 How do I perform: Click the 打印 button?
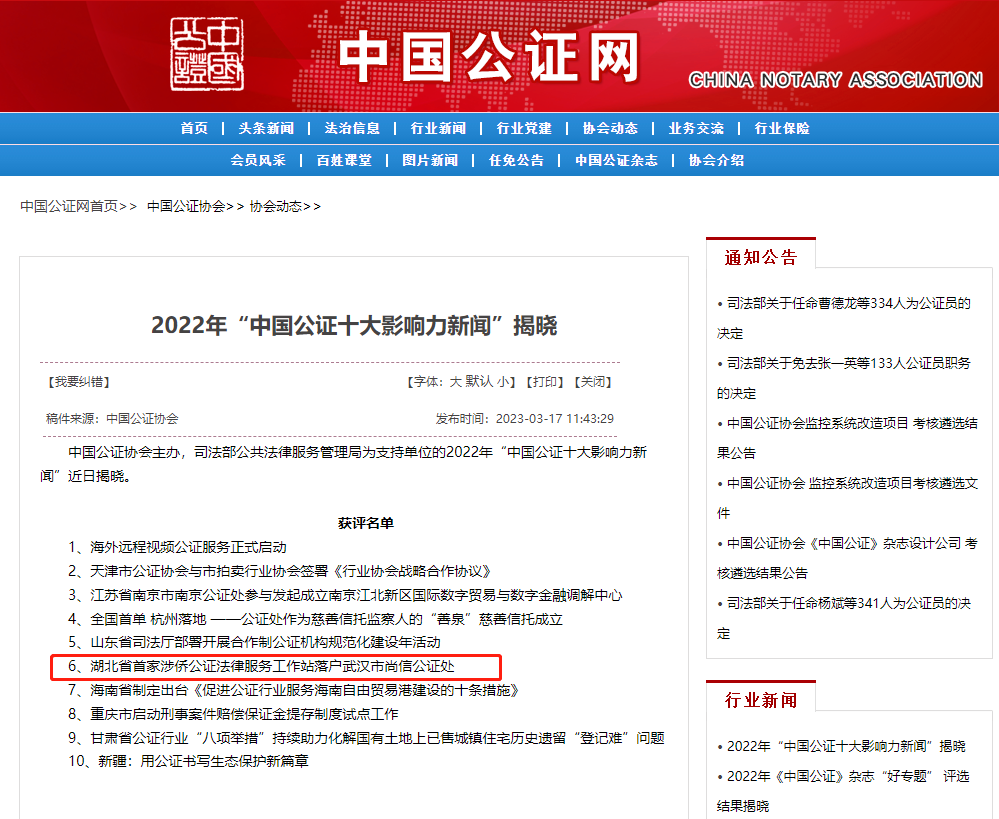click(x=545, y=382)
